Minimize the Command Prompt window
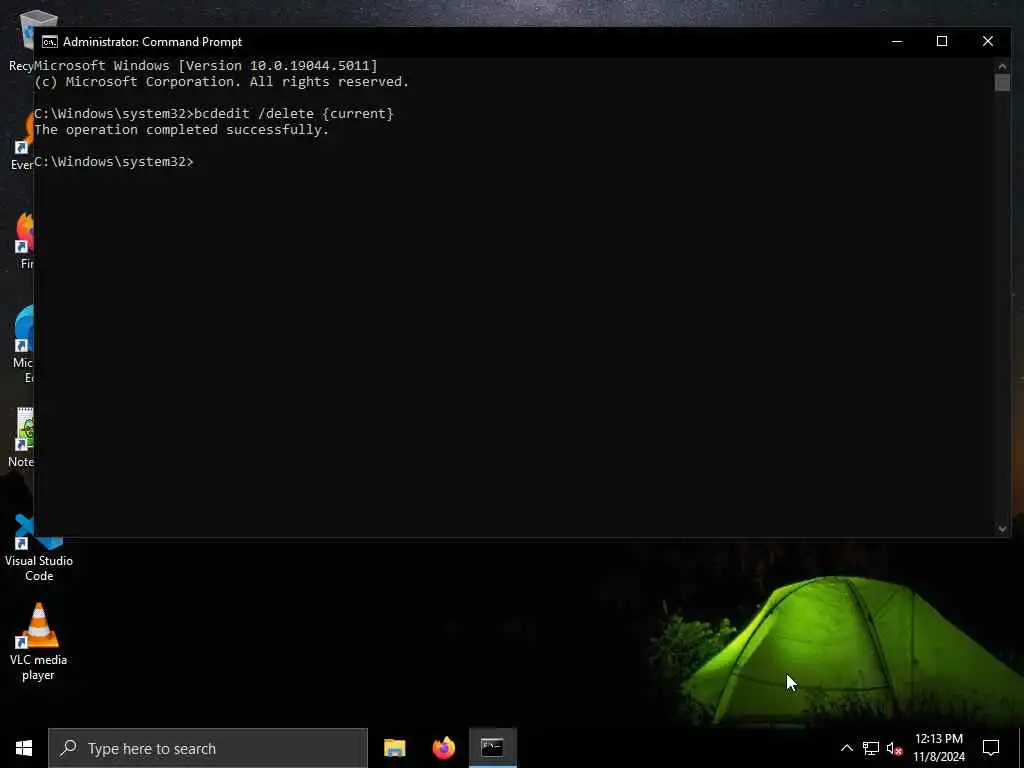 pos(897,41)
